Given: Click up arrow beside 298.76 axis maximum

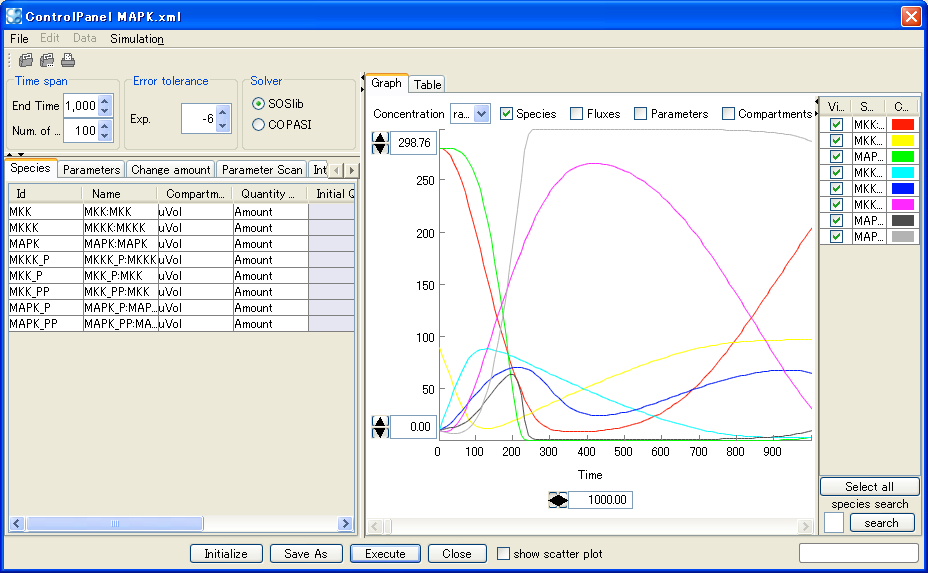Looking at the screenshot, I should point(380,137).
